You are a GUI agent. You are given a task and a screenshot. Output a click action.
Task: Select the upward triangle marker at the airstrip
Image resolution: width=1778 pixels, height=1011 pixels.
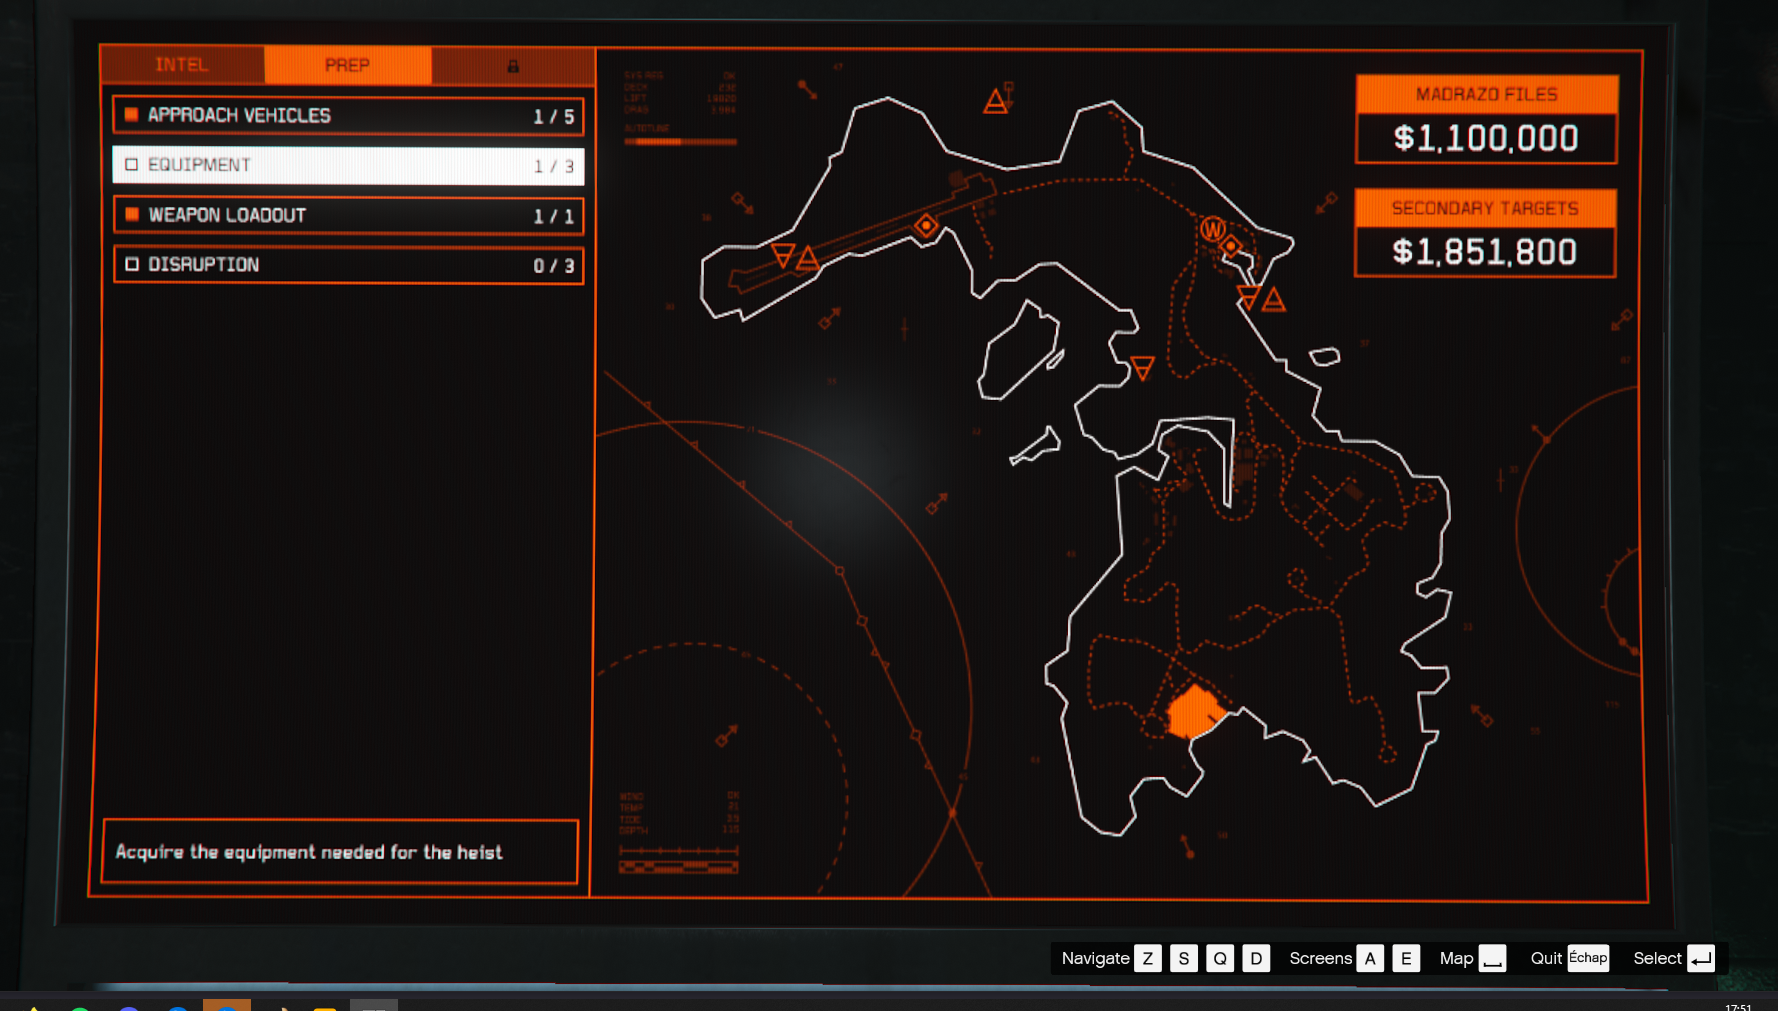coord(808,260)
